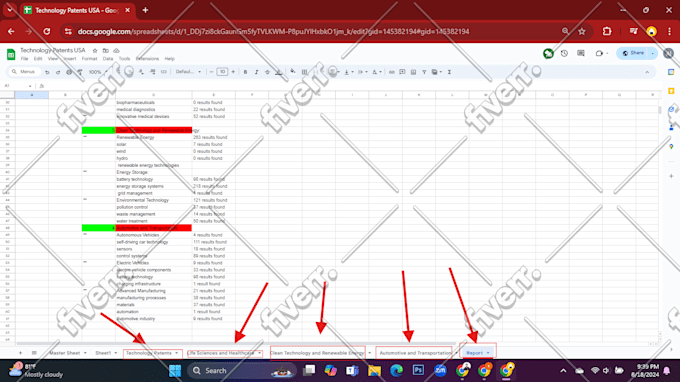Viewport: 680px width, 382px height.
Task: Open version history clock icon
Action: tap(564, 53)
